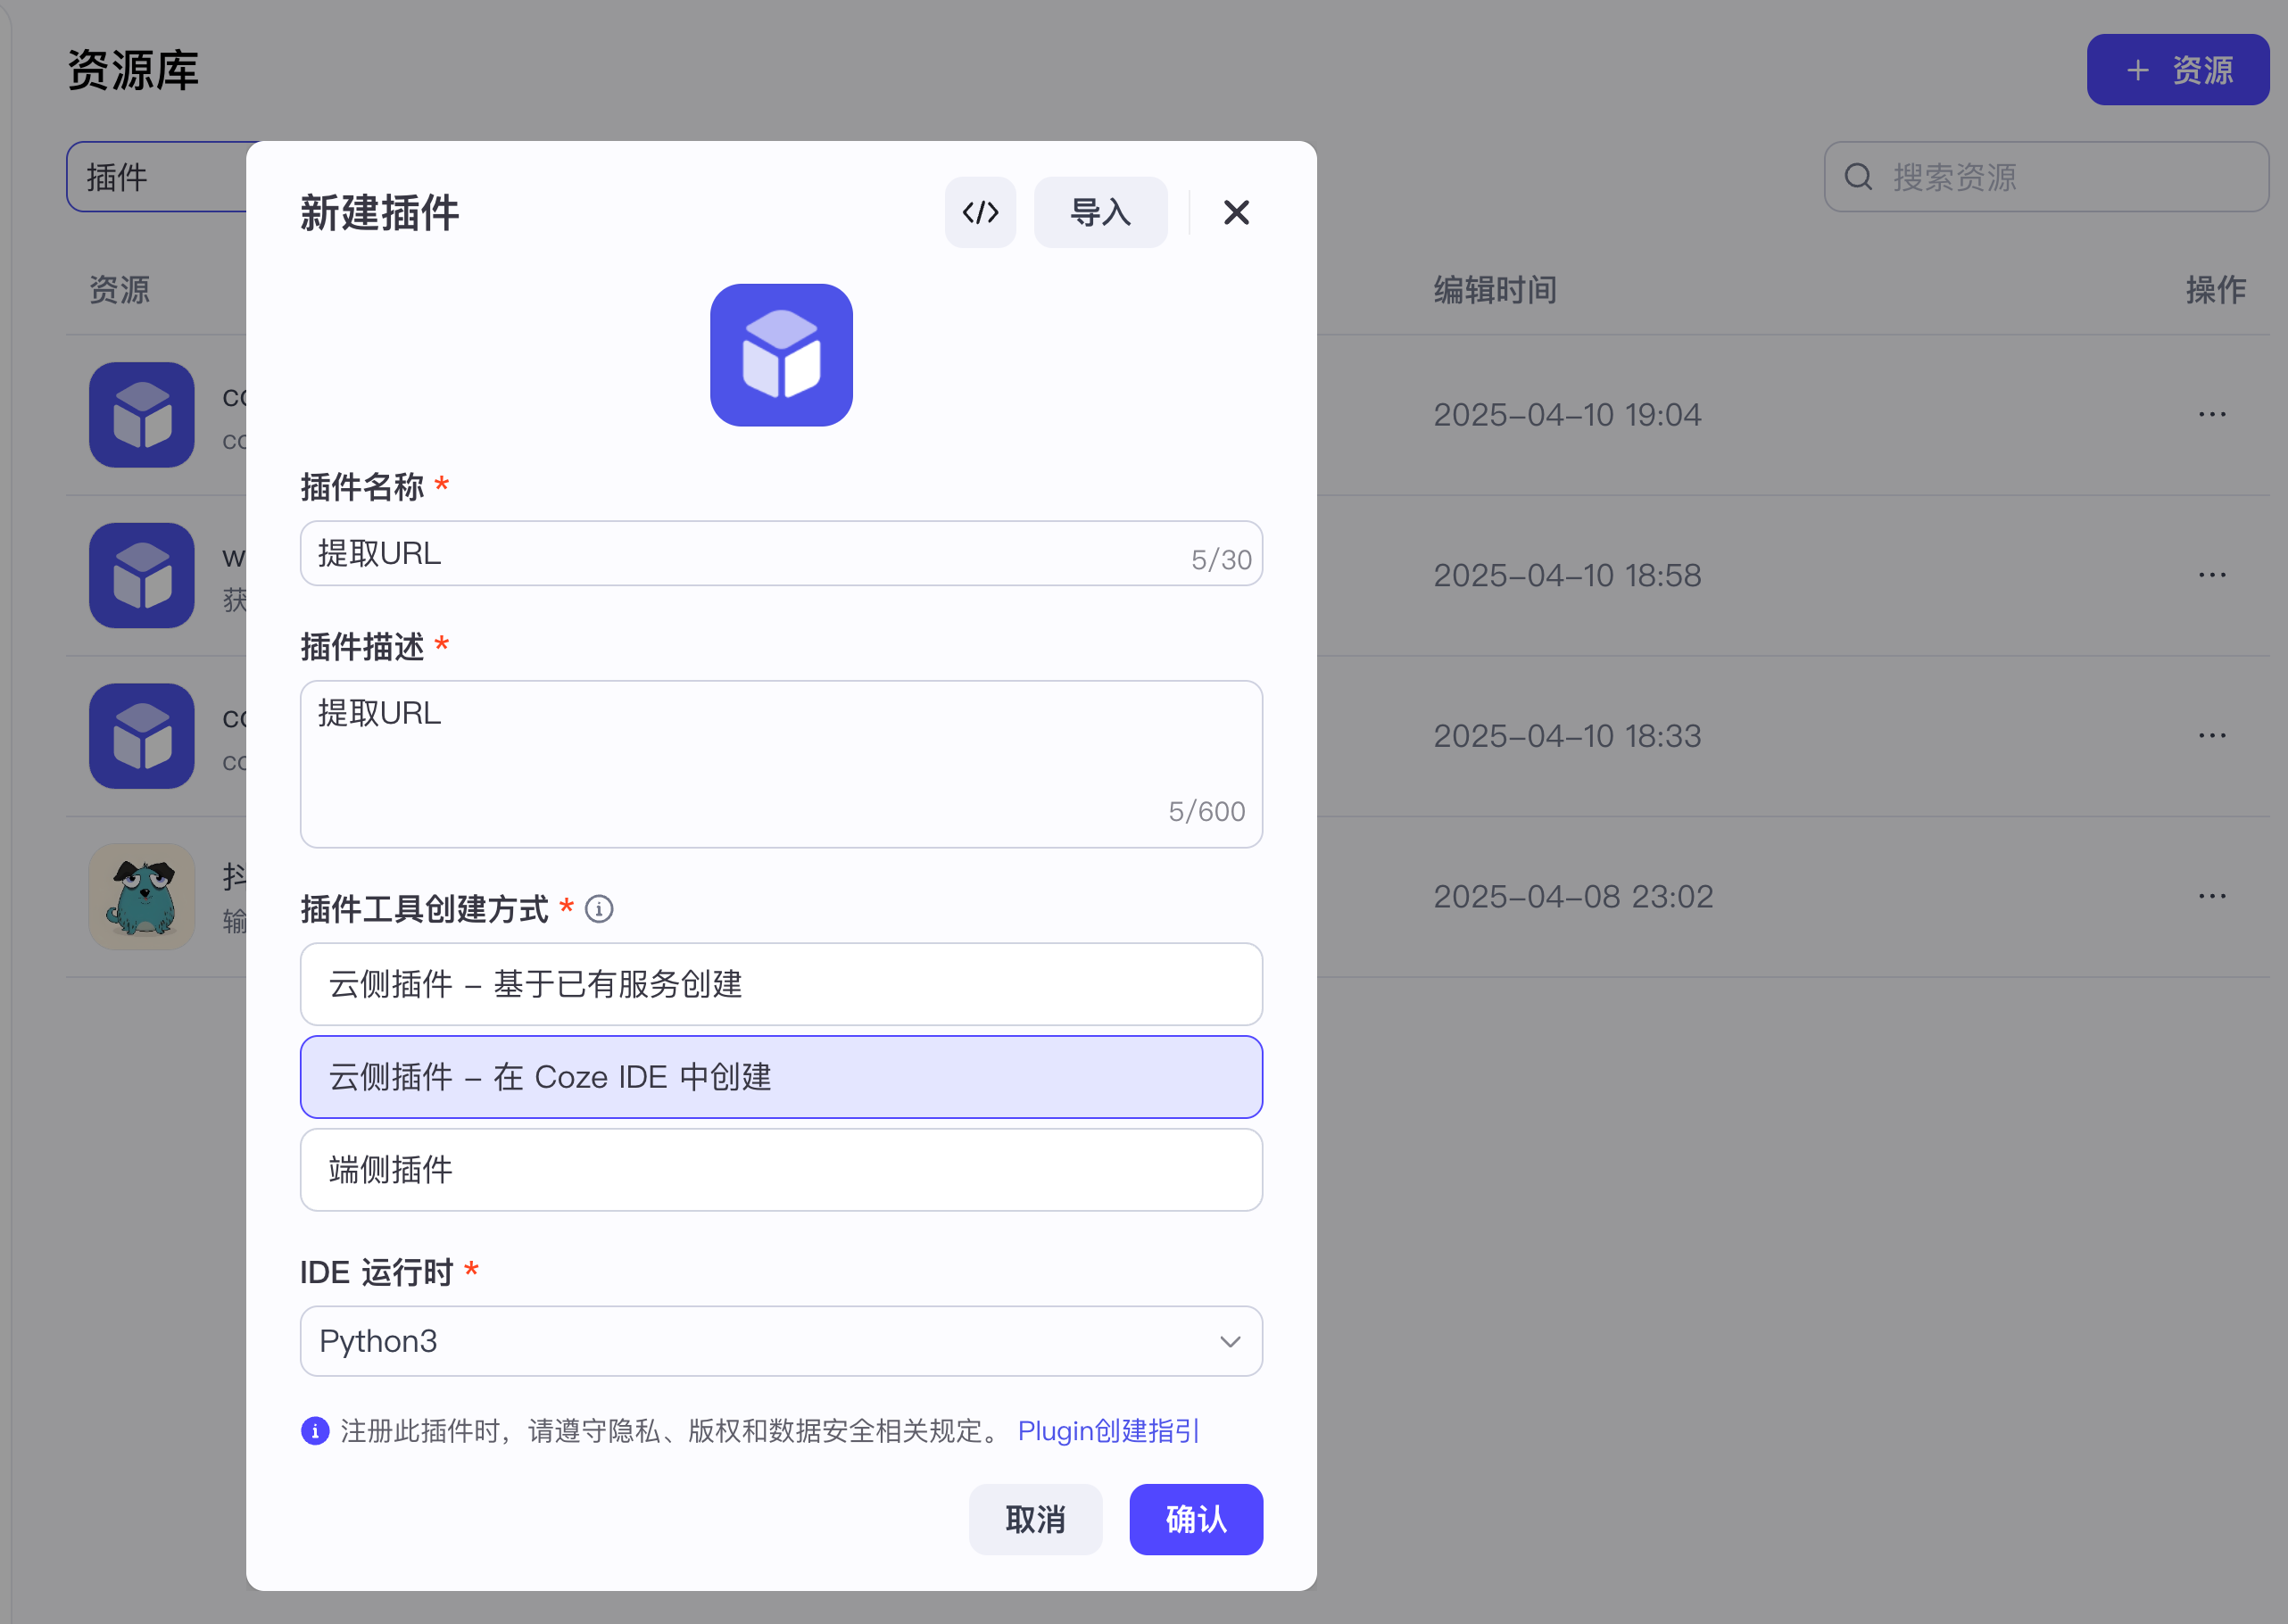
Task: Open the code view via </> icon
Action: pyautogui.click(x=981, y=212)
